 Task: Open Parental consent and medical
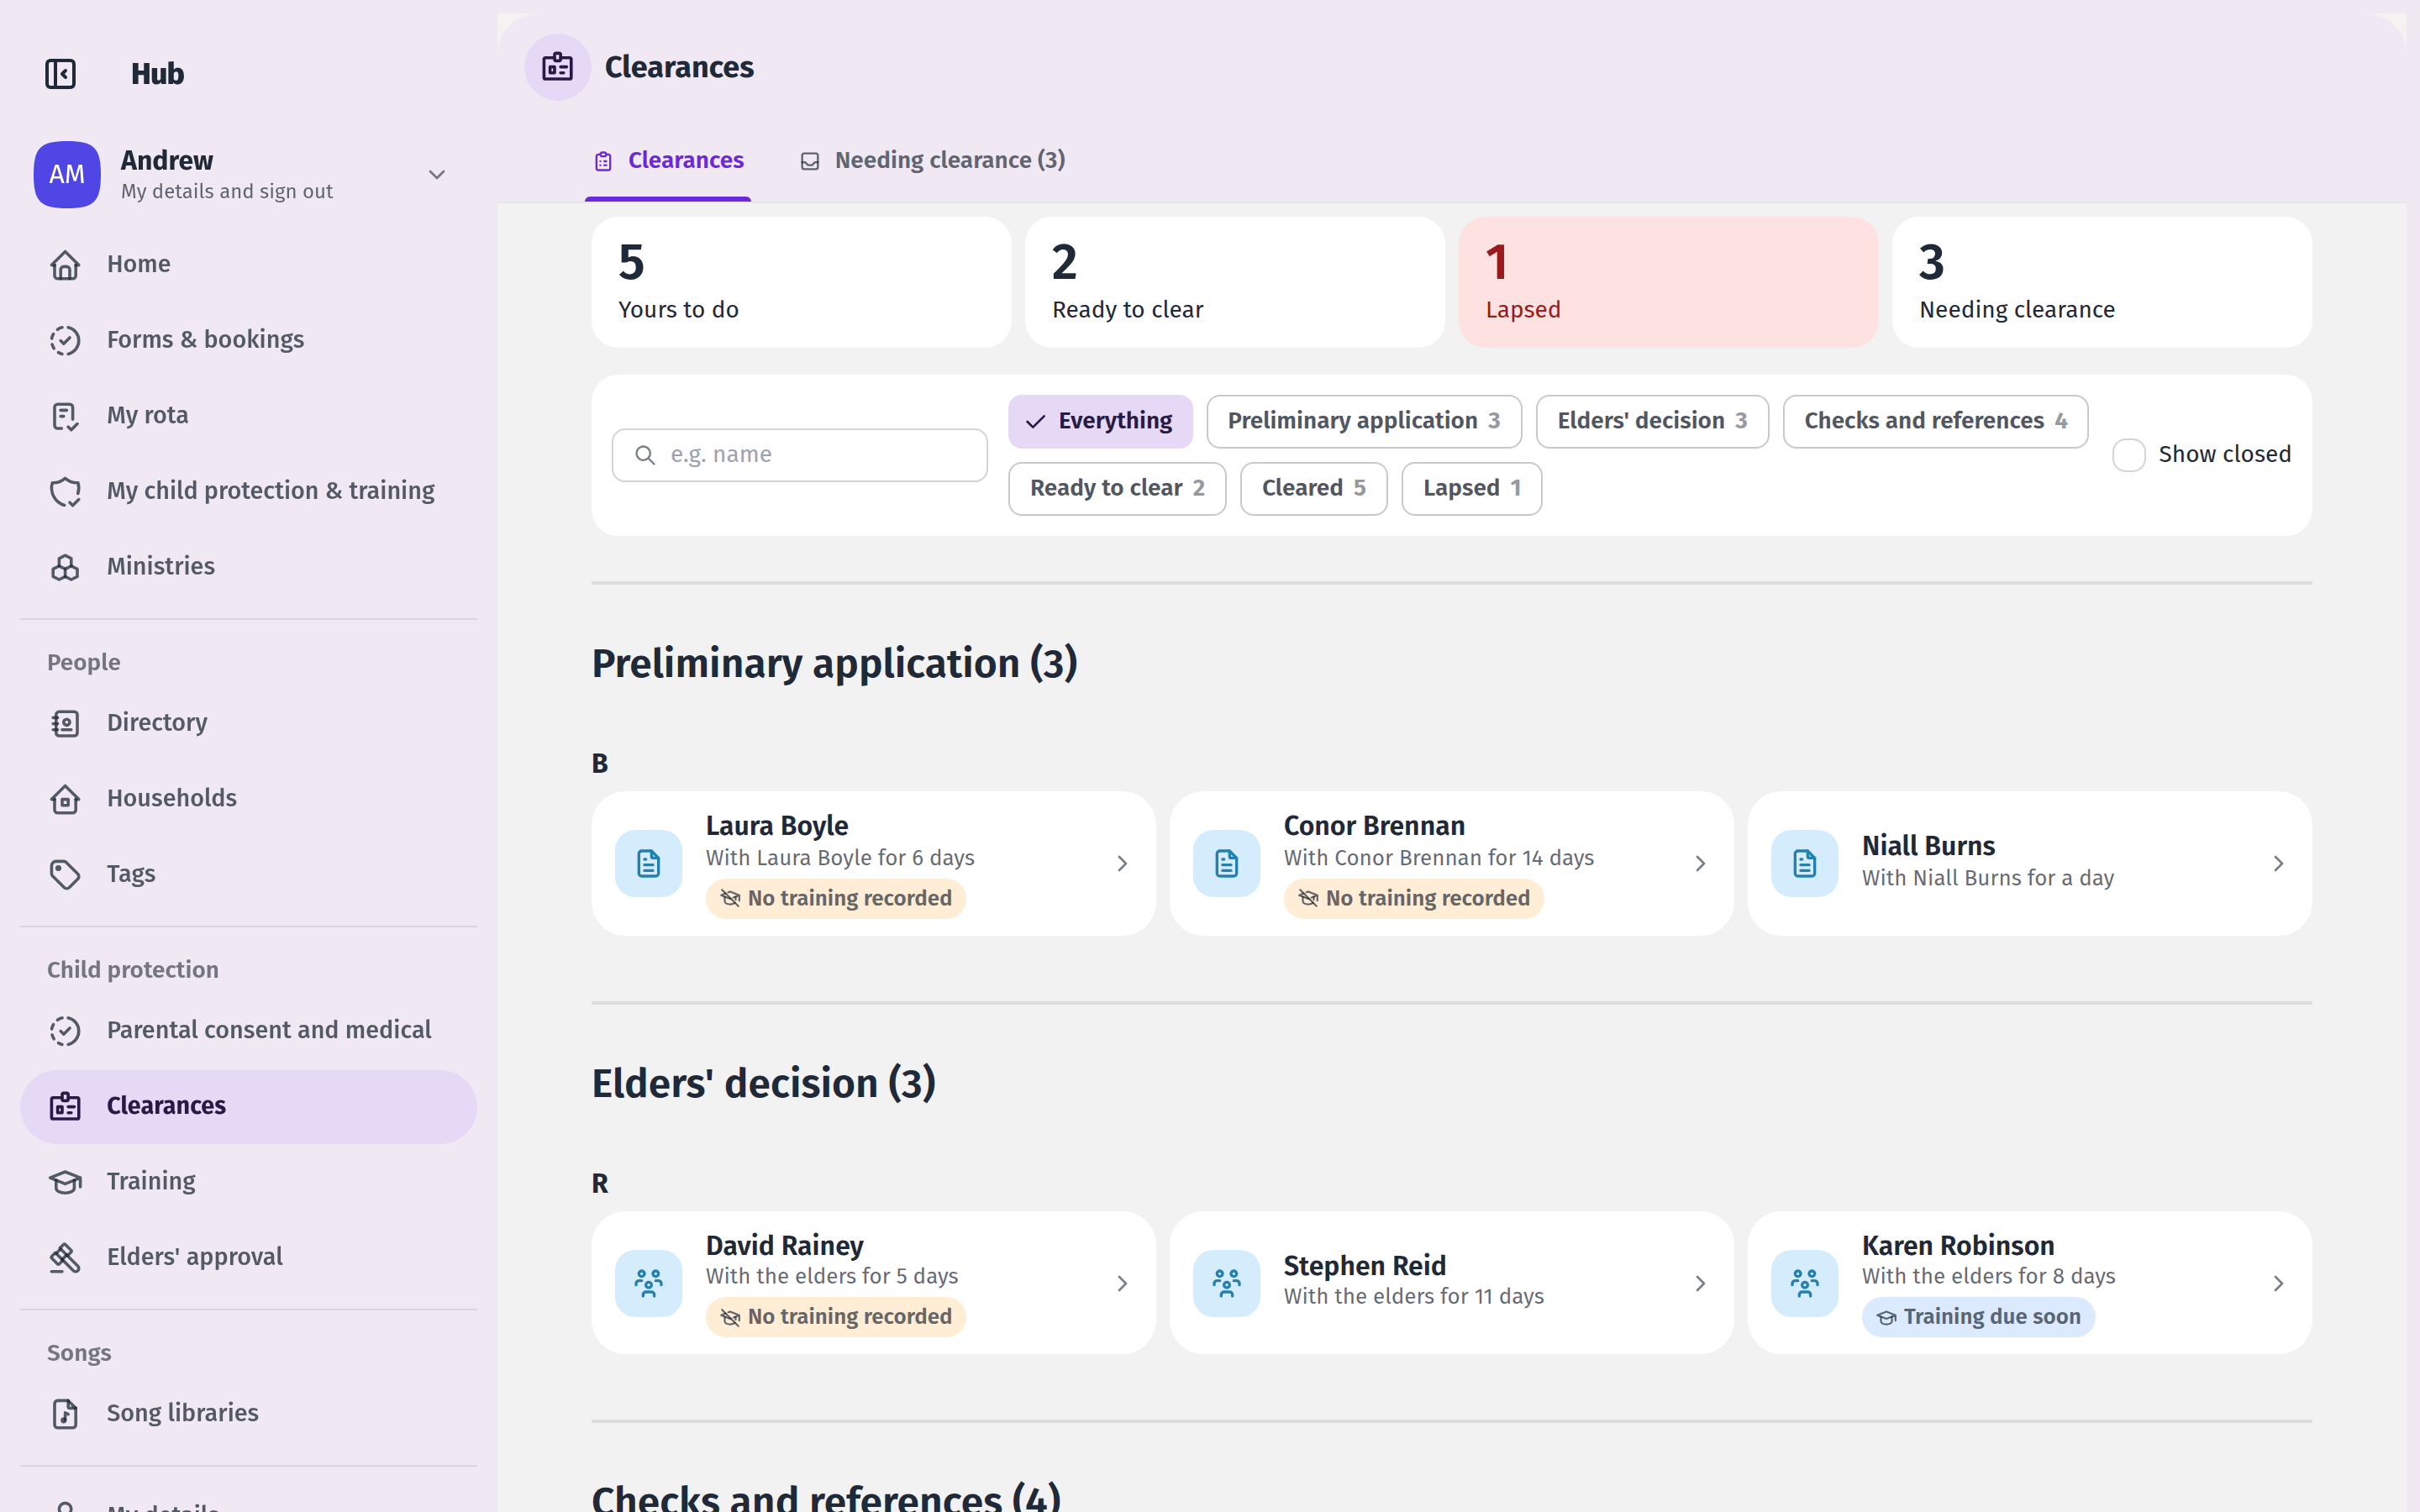click(248, 1030)
